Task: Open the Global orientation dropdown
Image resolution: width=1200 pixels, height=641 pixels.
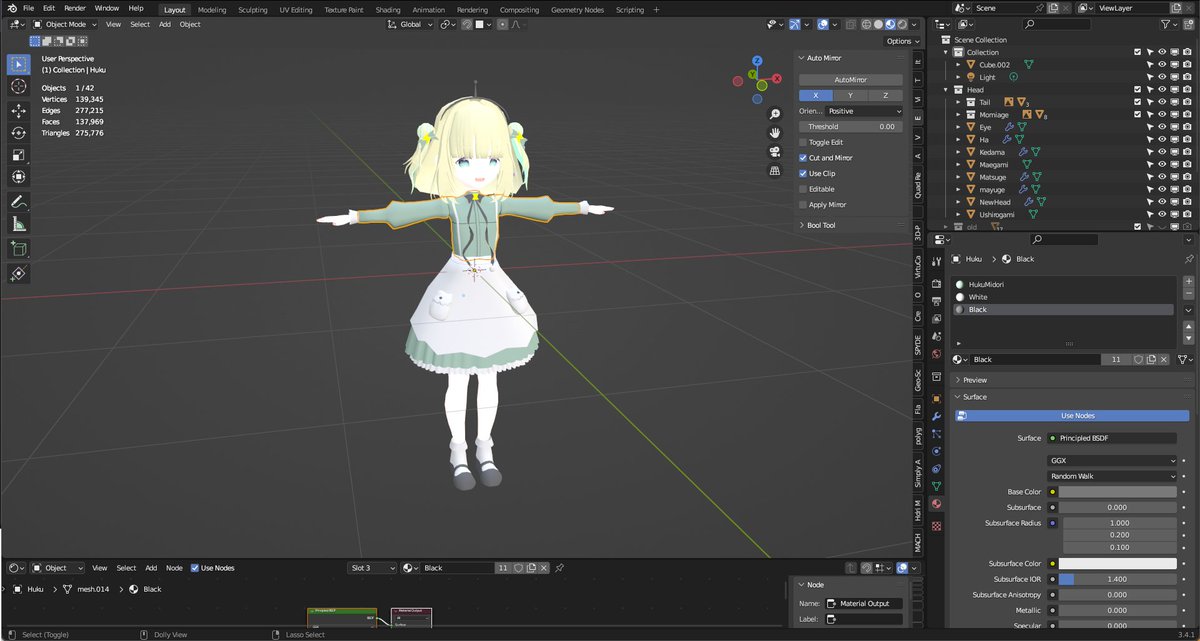Action: 411,24
